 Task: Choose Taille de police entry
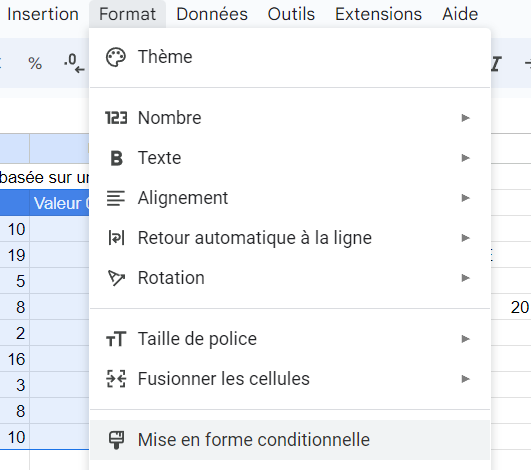tap(290, 339)
